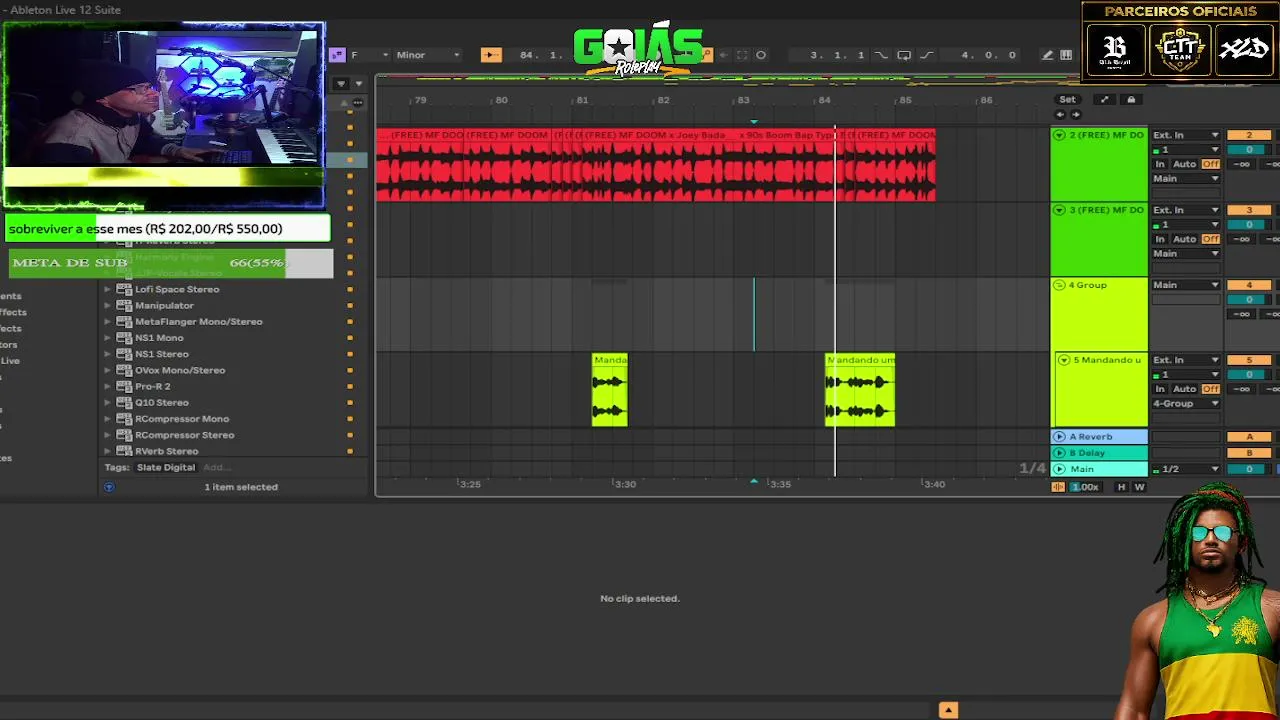Click the computer MIDI keyboard icon

coord(1066,55)
